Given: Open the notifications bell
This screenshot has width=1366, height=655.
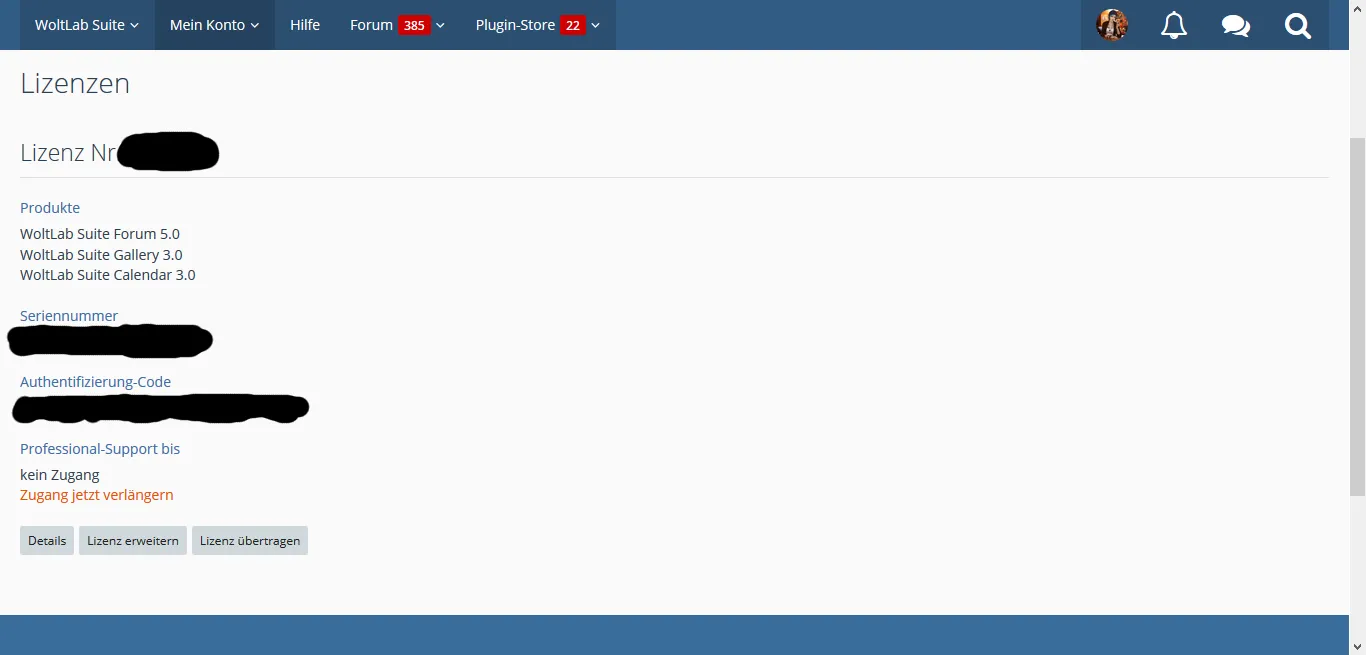Looking at the screenshot, I should point(1174,25).
